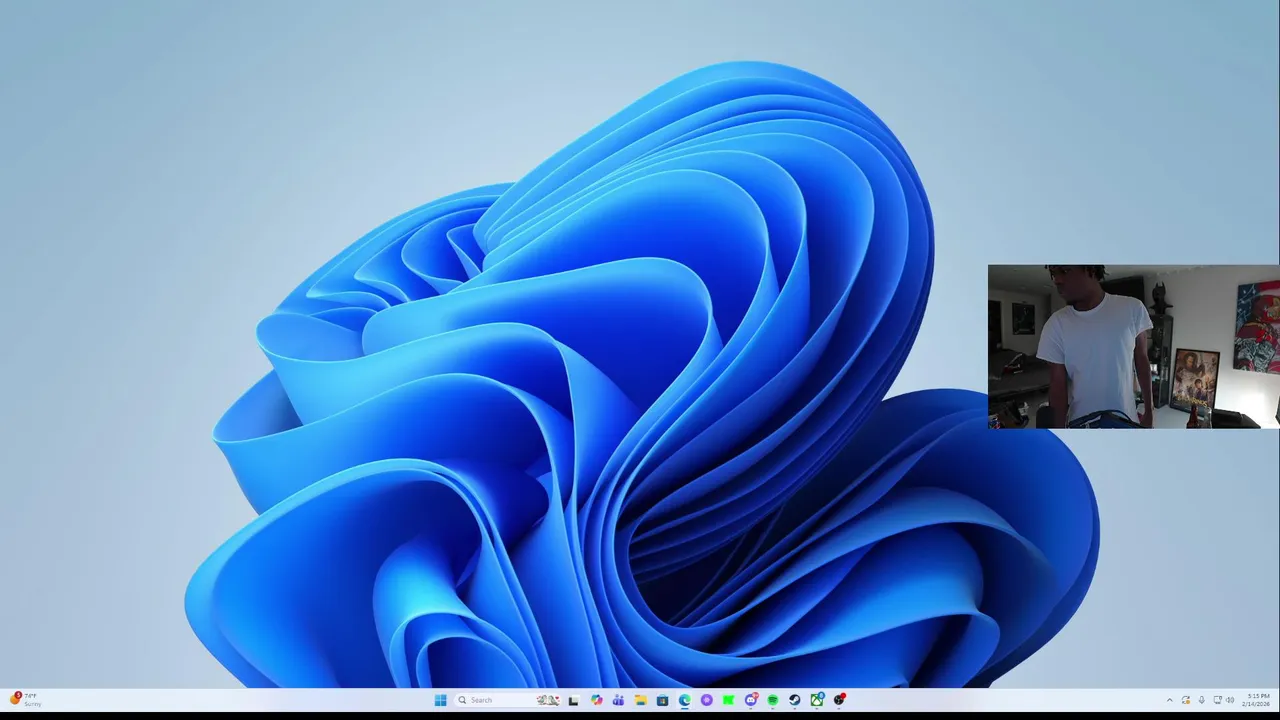Viewport: 1280px width, 720px height.
Task: Open Task View from the taskbar
Action: coord(573,700)
